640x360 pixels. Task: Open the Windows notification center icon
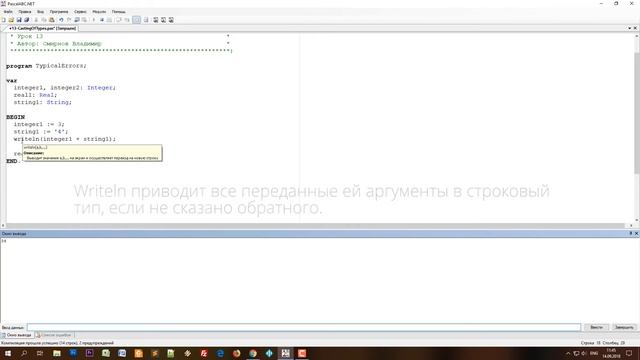tap(629, 353)
